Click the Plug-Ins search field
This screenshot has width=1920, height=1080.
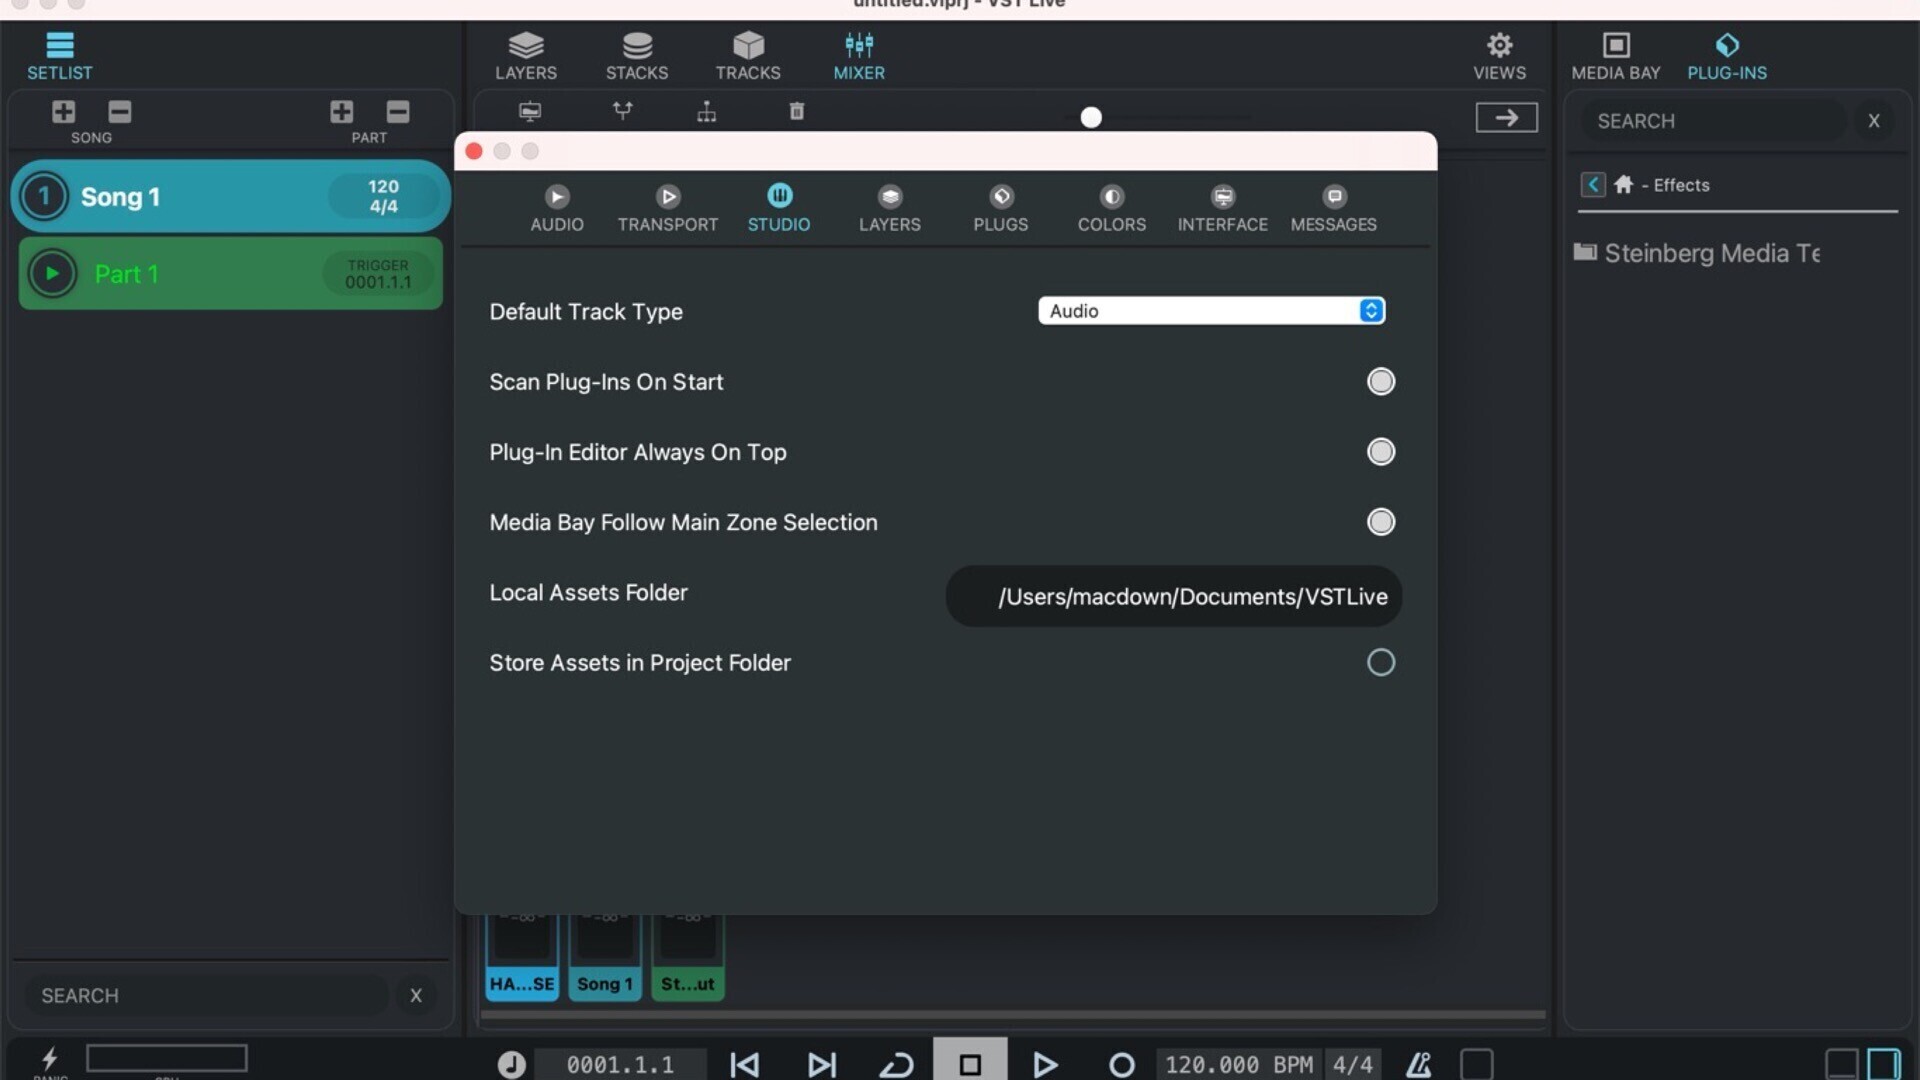pos(1712,121)
